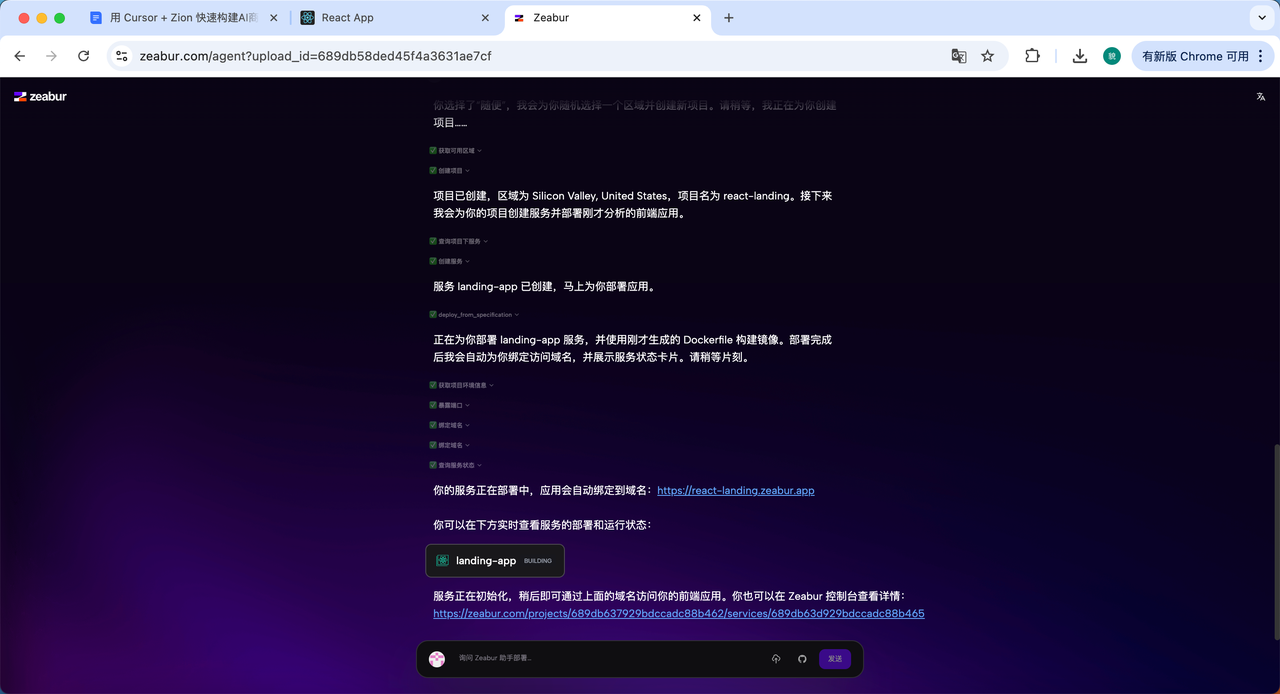The height and width of the screenshot is (694, 1280).
Task: Click the green check beside 查询项目下服务
Action: pyautogui.click(x=433, y=241)
